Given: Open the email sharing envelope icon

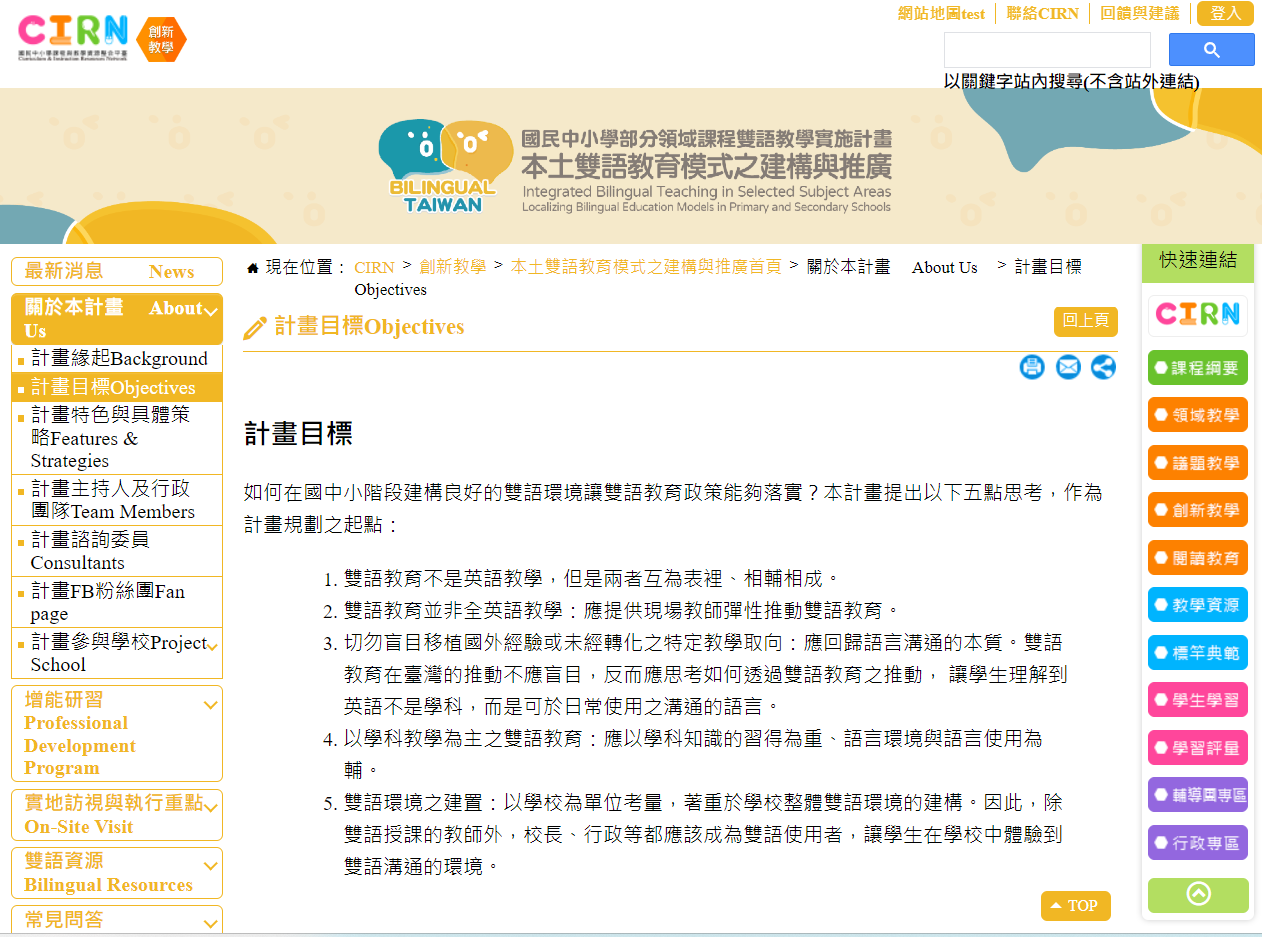Looking at the screenshot, I should (1067, 367).
